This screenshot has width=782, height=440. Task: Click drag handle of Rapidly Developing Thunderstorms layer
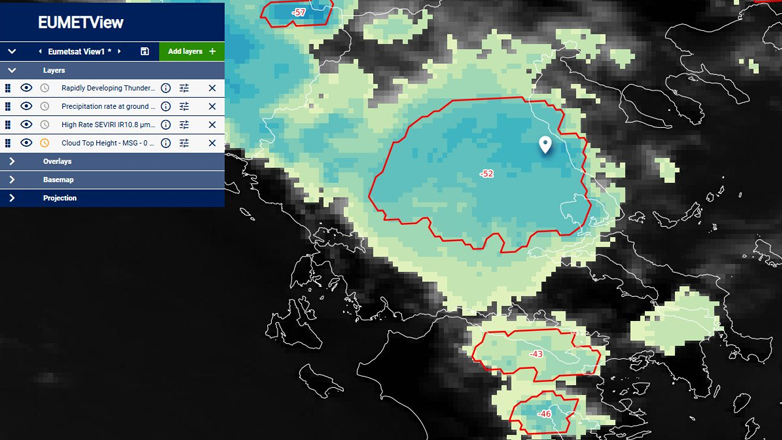click(8, 88)
